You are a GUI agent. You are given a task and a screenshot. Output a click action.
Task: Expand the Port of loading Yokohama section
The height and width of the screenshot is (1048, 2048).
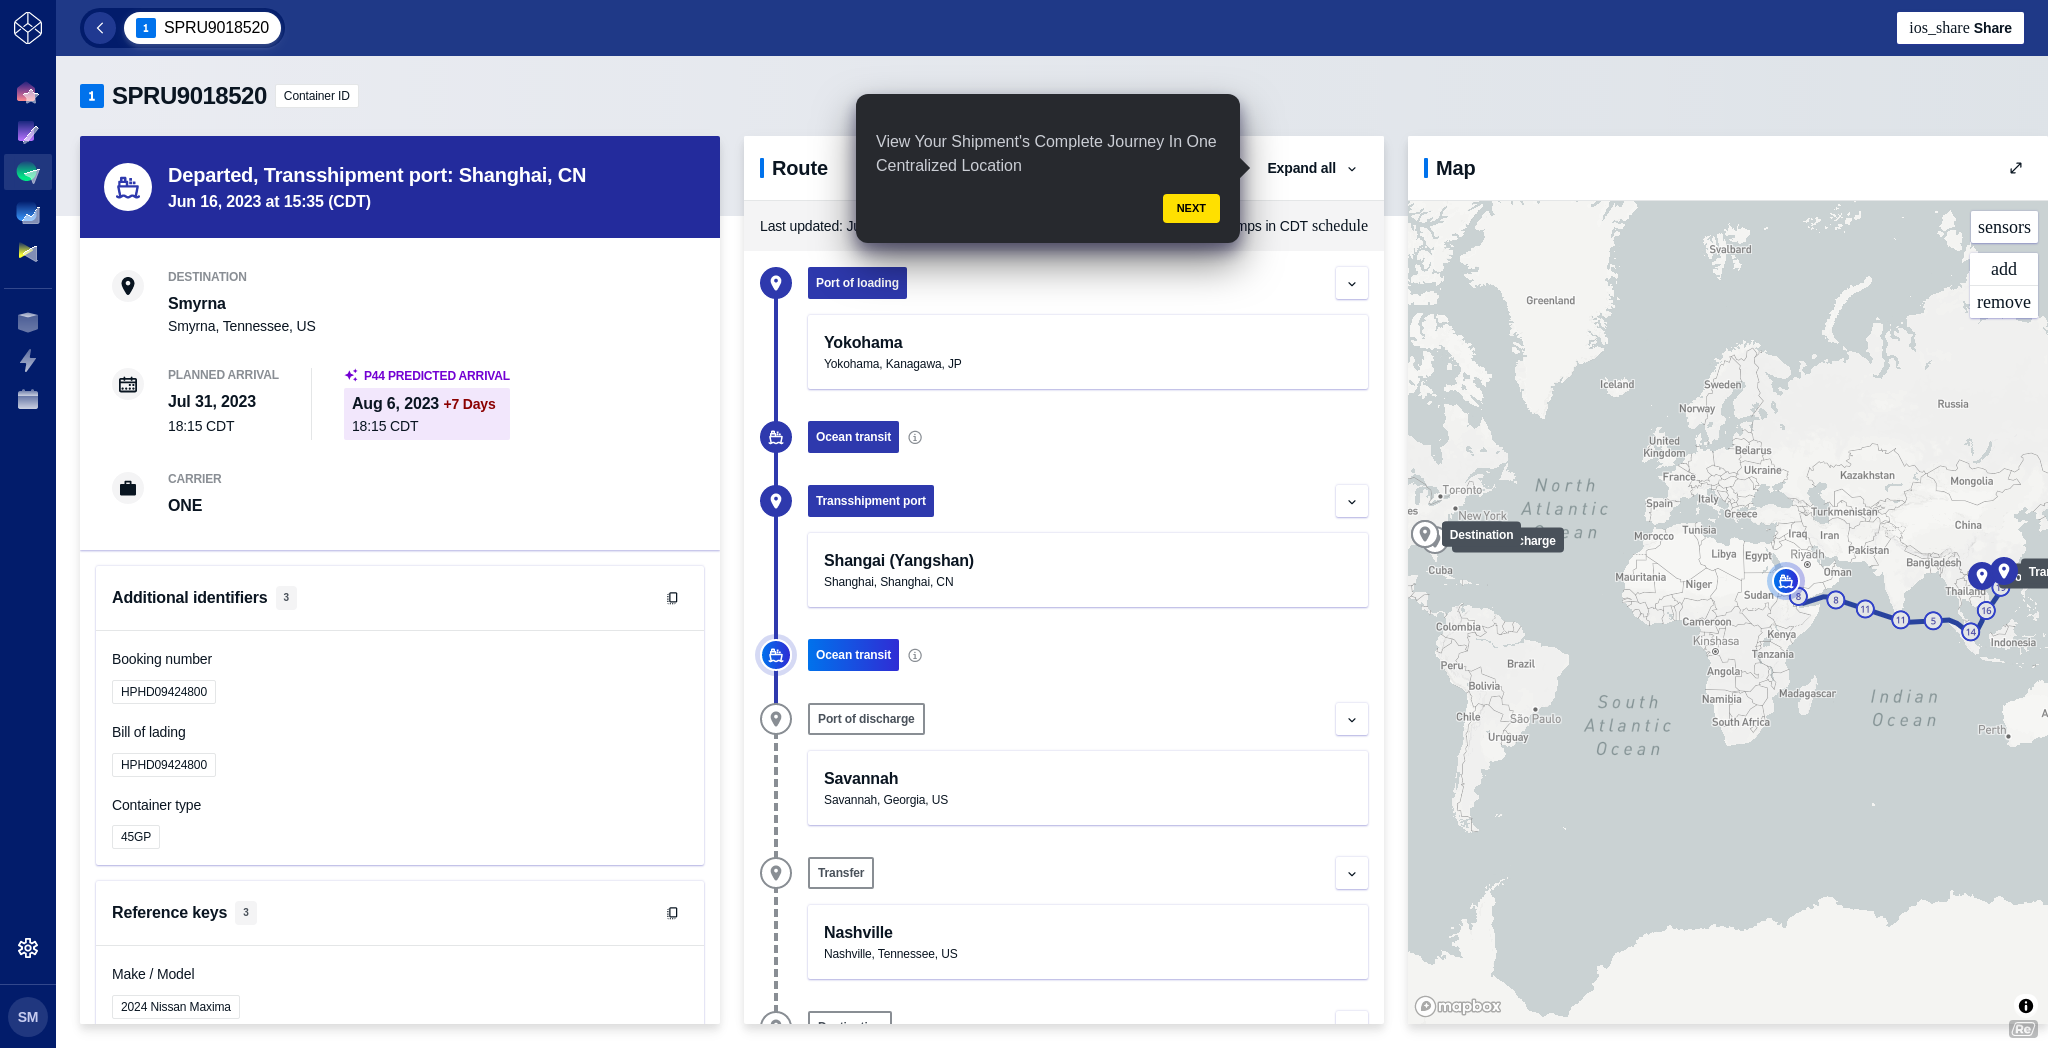pyautogui.click(x=1351, y=283)
